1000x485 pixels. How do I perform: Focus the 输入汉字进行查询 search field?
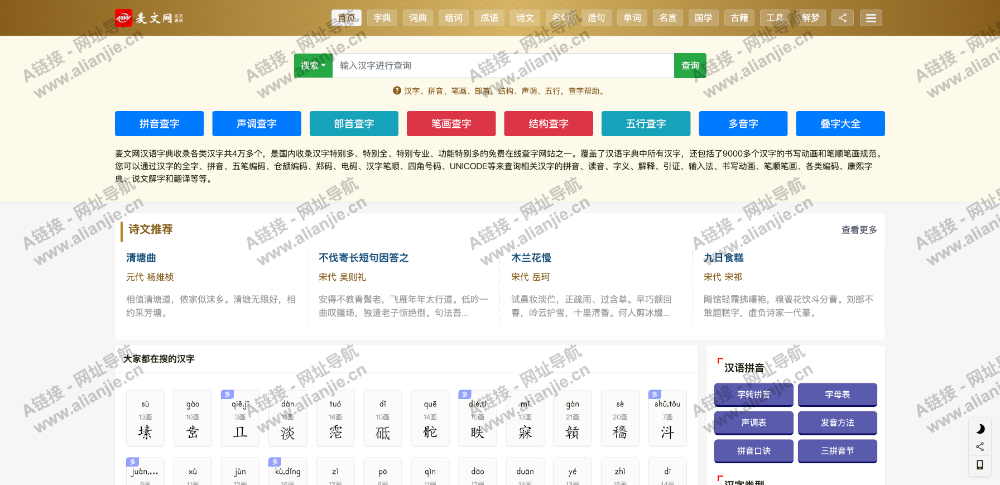tap(503, 65)
